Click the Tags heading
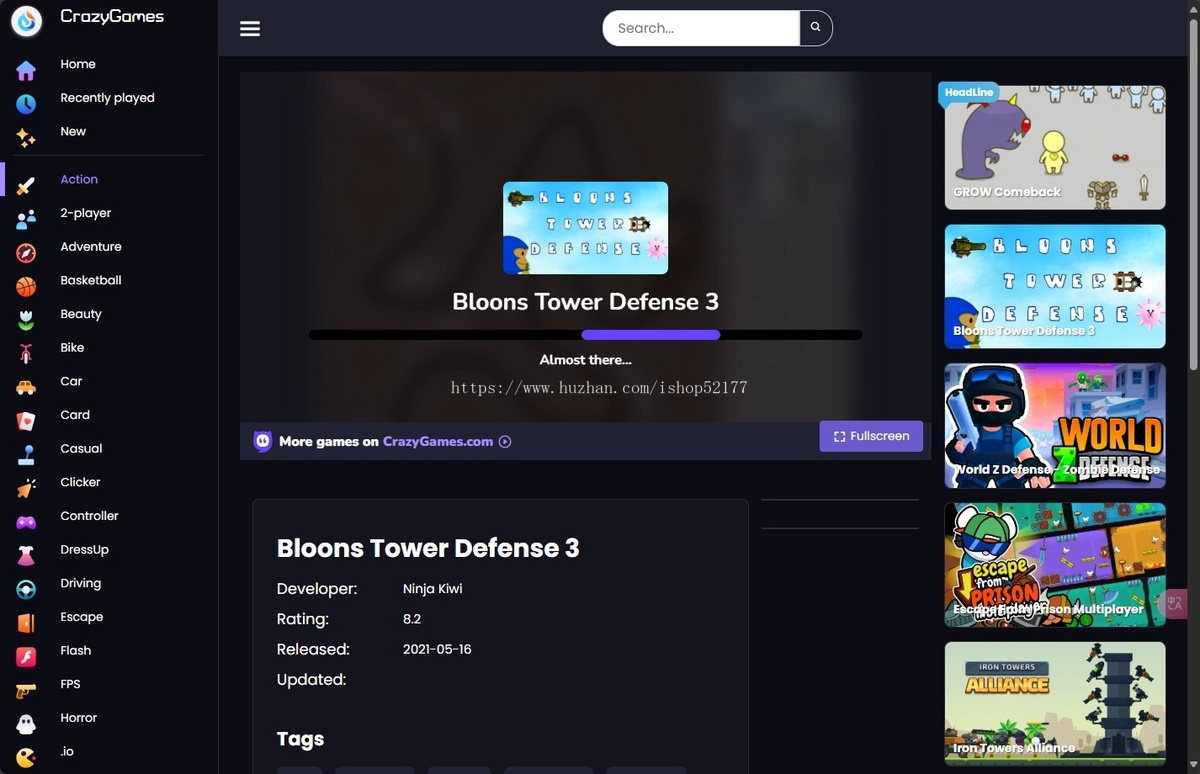1200x774 pixels. 300,739
